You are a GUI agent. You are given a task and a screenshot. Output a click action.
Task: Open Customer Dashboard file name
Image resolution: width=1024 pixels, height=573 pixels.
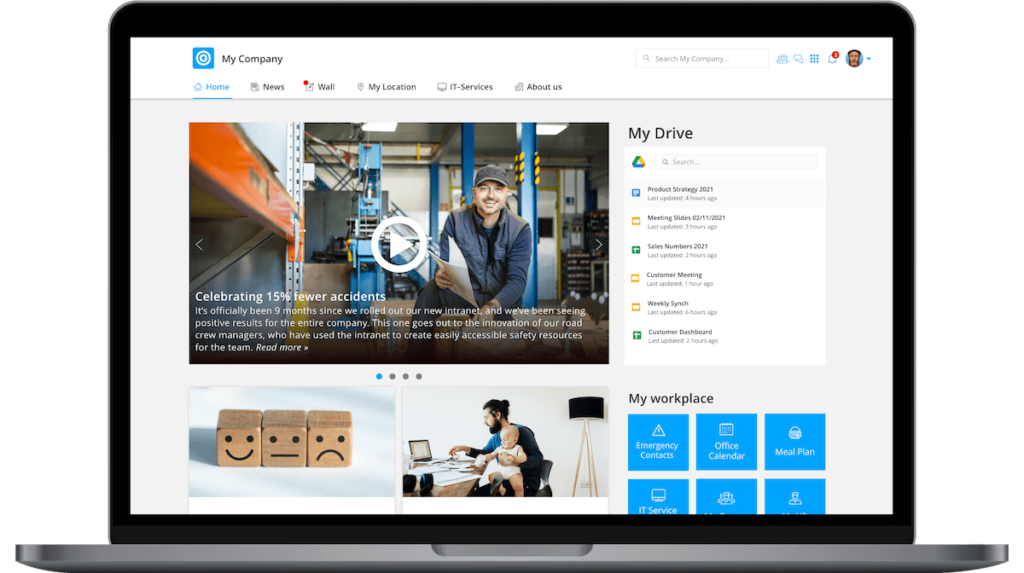680,332
